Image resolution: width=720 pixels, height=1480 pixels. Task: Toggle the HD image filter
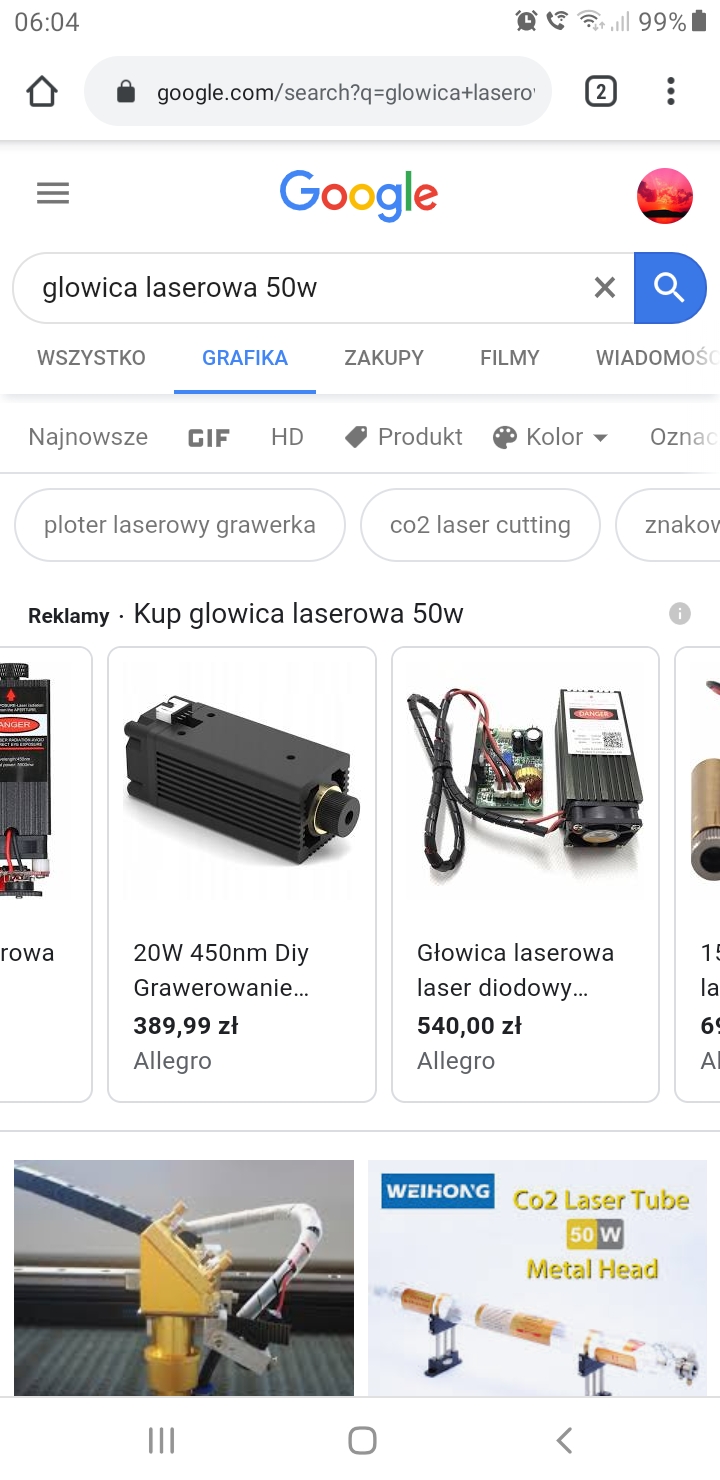coord(287,437)
